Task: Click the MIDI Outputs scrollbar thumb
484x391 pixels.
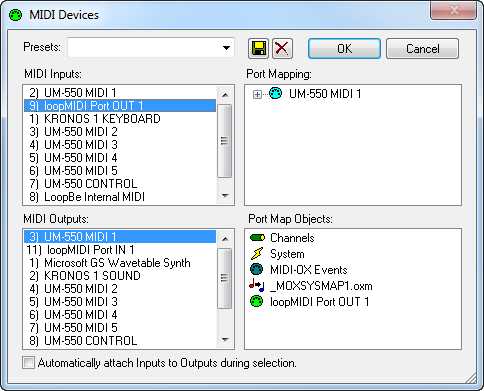Action: coord(225,278)
